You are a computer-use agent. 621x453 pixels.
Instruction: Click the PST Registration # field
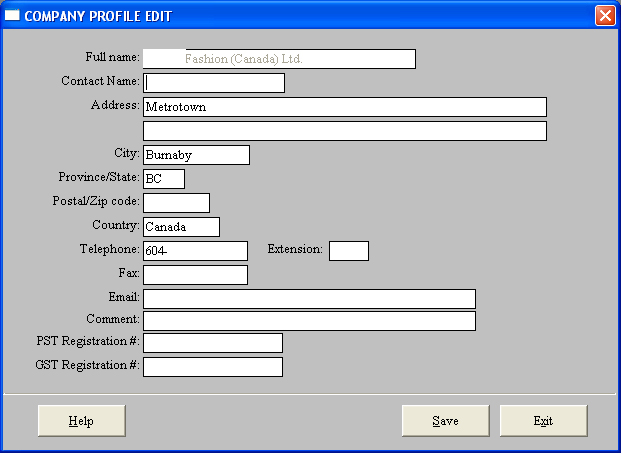click(213, 344)
